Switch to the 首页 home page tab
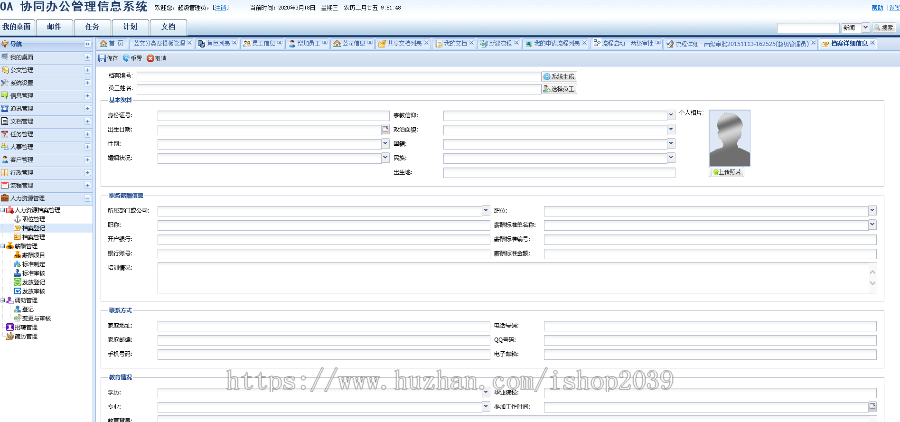Screen dimensions: 900x422 click(x=112, y=43)
